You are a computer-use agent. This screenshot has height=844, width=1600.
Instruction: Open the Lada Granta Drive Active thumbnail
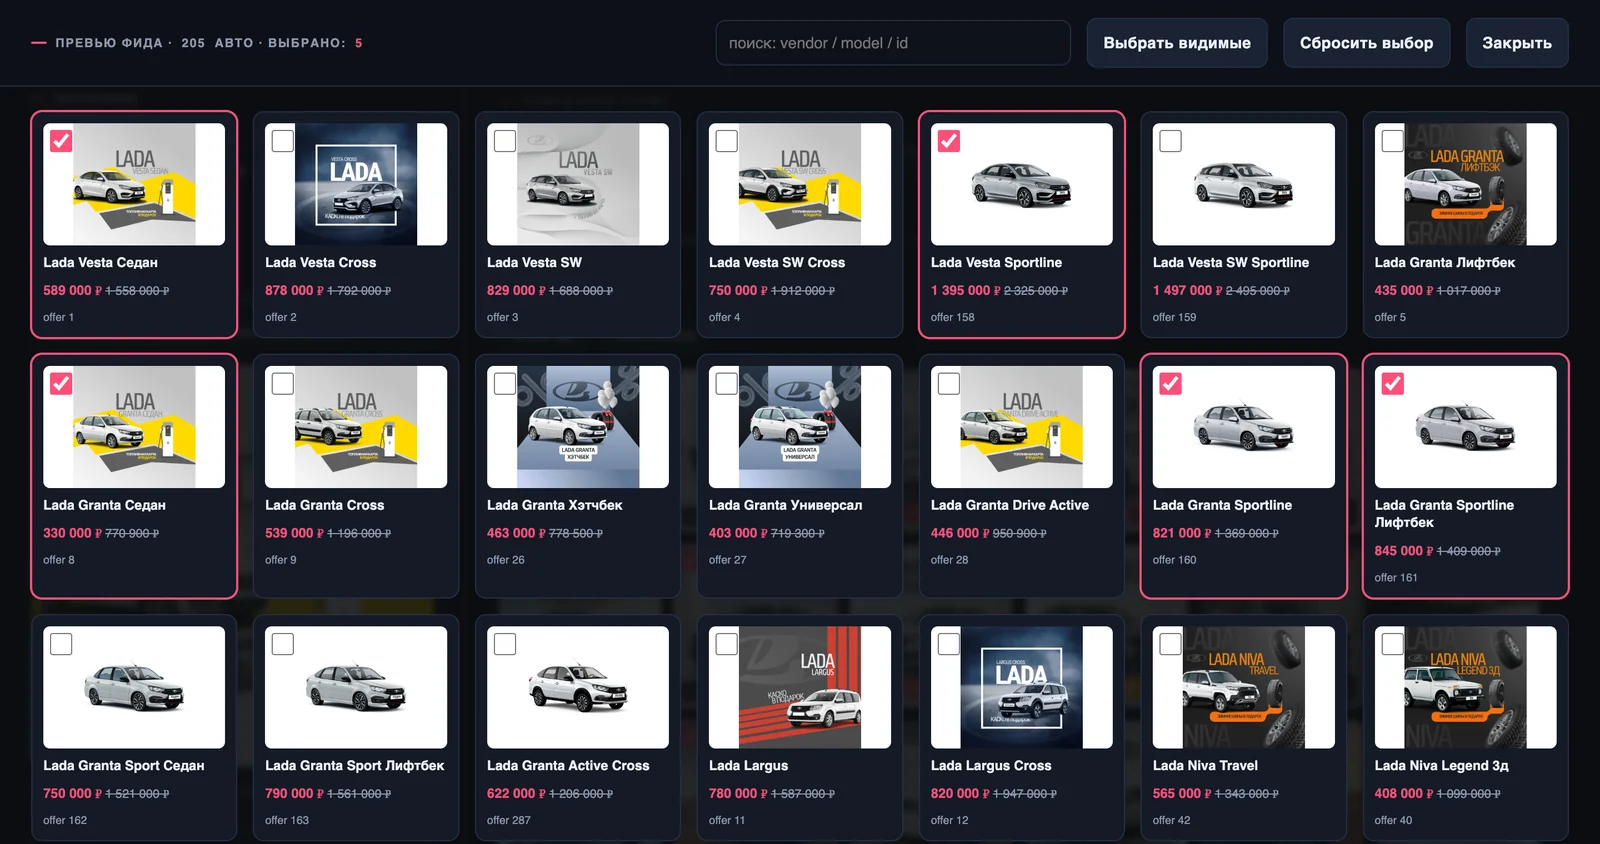pyautogui.click(x=1022, y=427)
